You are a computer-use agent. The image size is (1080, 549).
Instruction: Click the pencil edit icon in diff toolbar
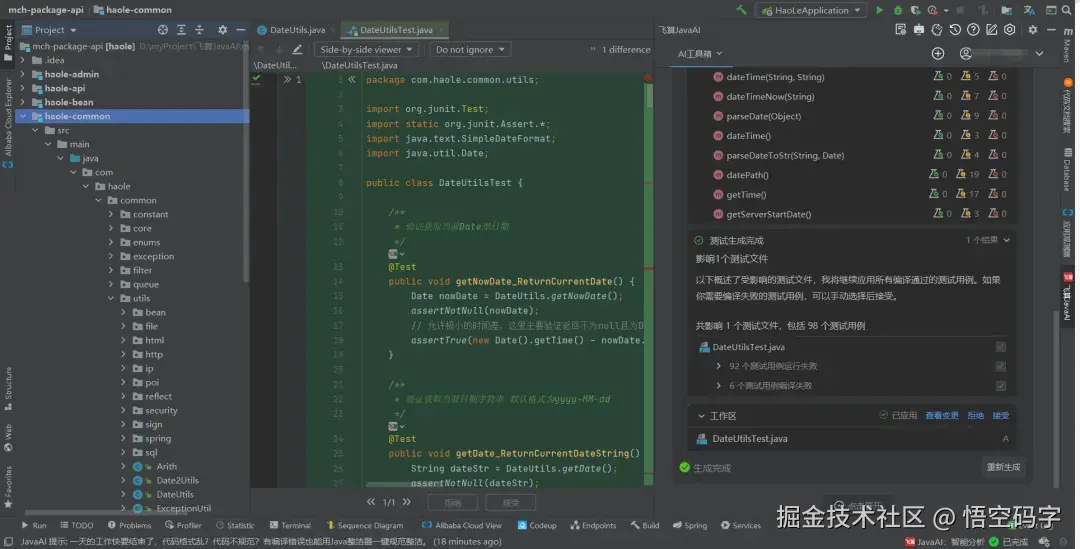297,50
